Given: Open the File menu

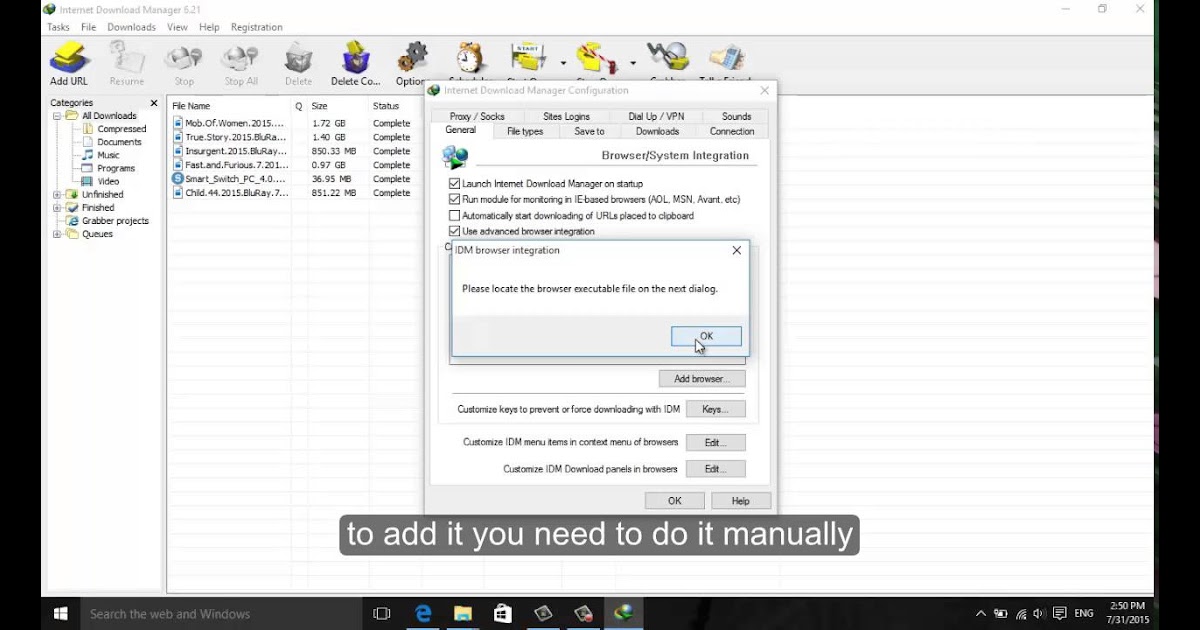Looking at the screenshot, I should click(89, 27).
